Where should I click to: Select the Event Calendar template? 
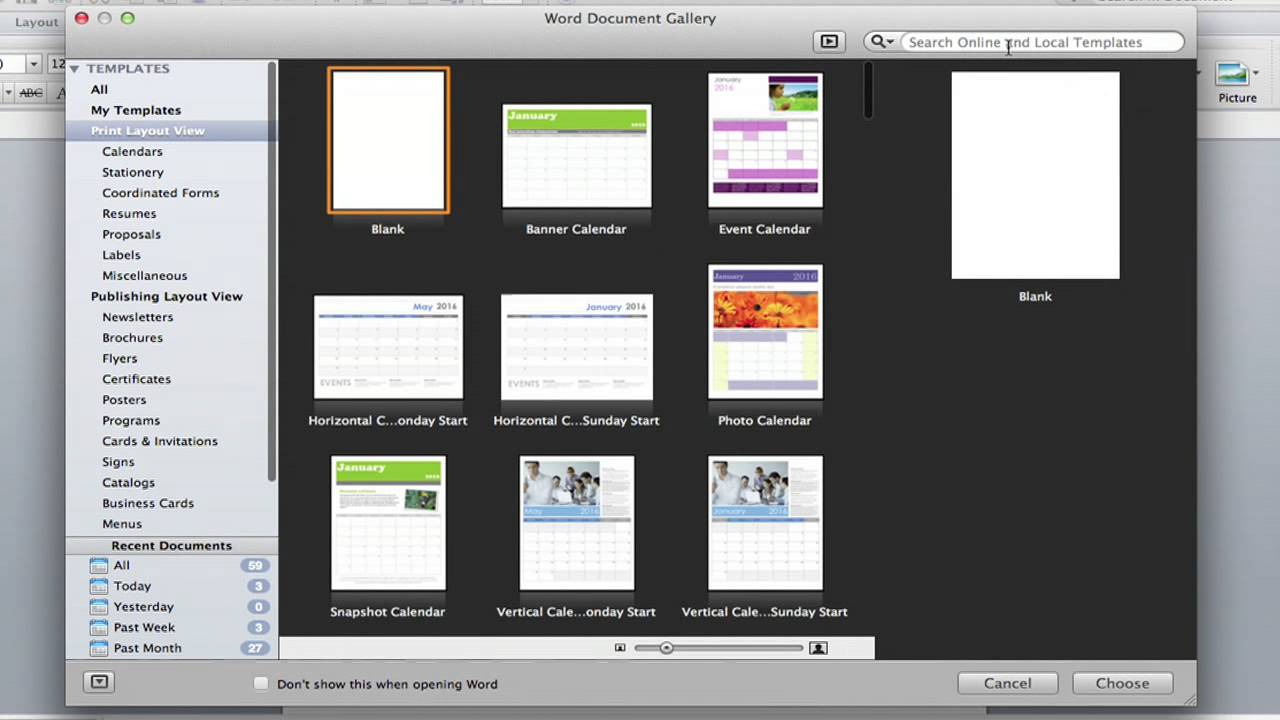[x=765, y=140]
